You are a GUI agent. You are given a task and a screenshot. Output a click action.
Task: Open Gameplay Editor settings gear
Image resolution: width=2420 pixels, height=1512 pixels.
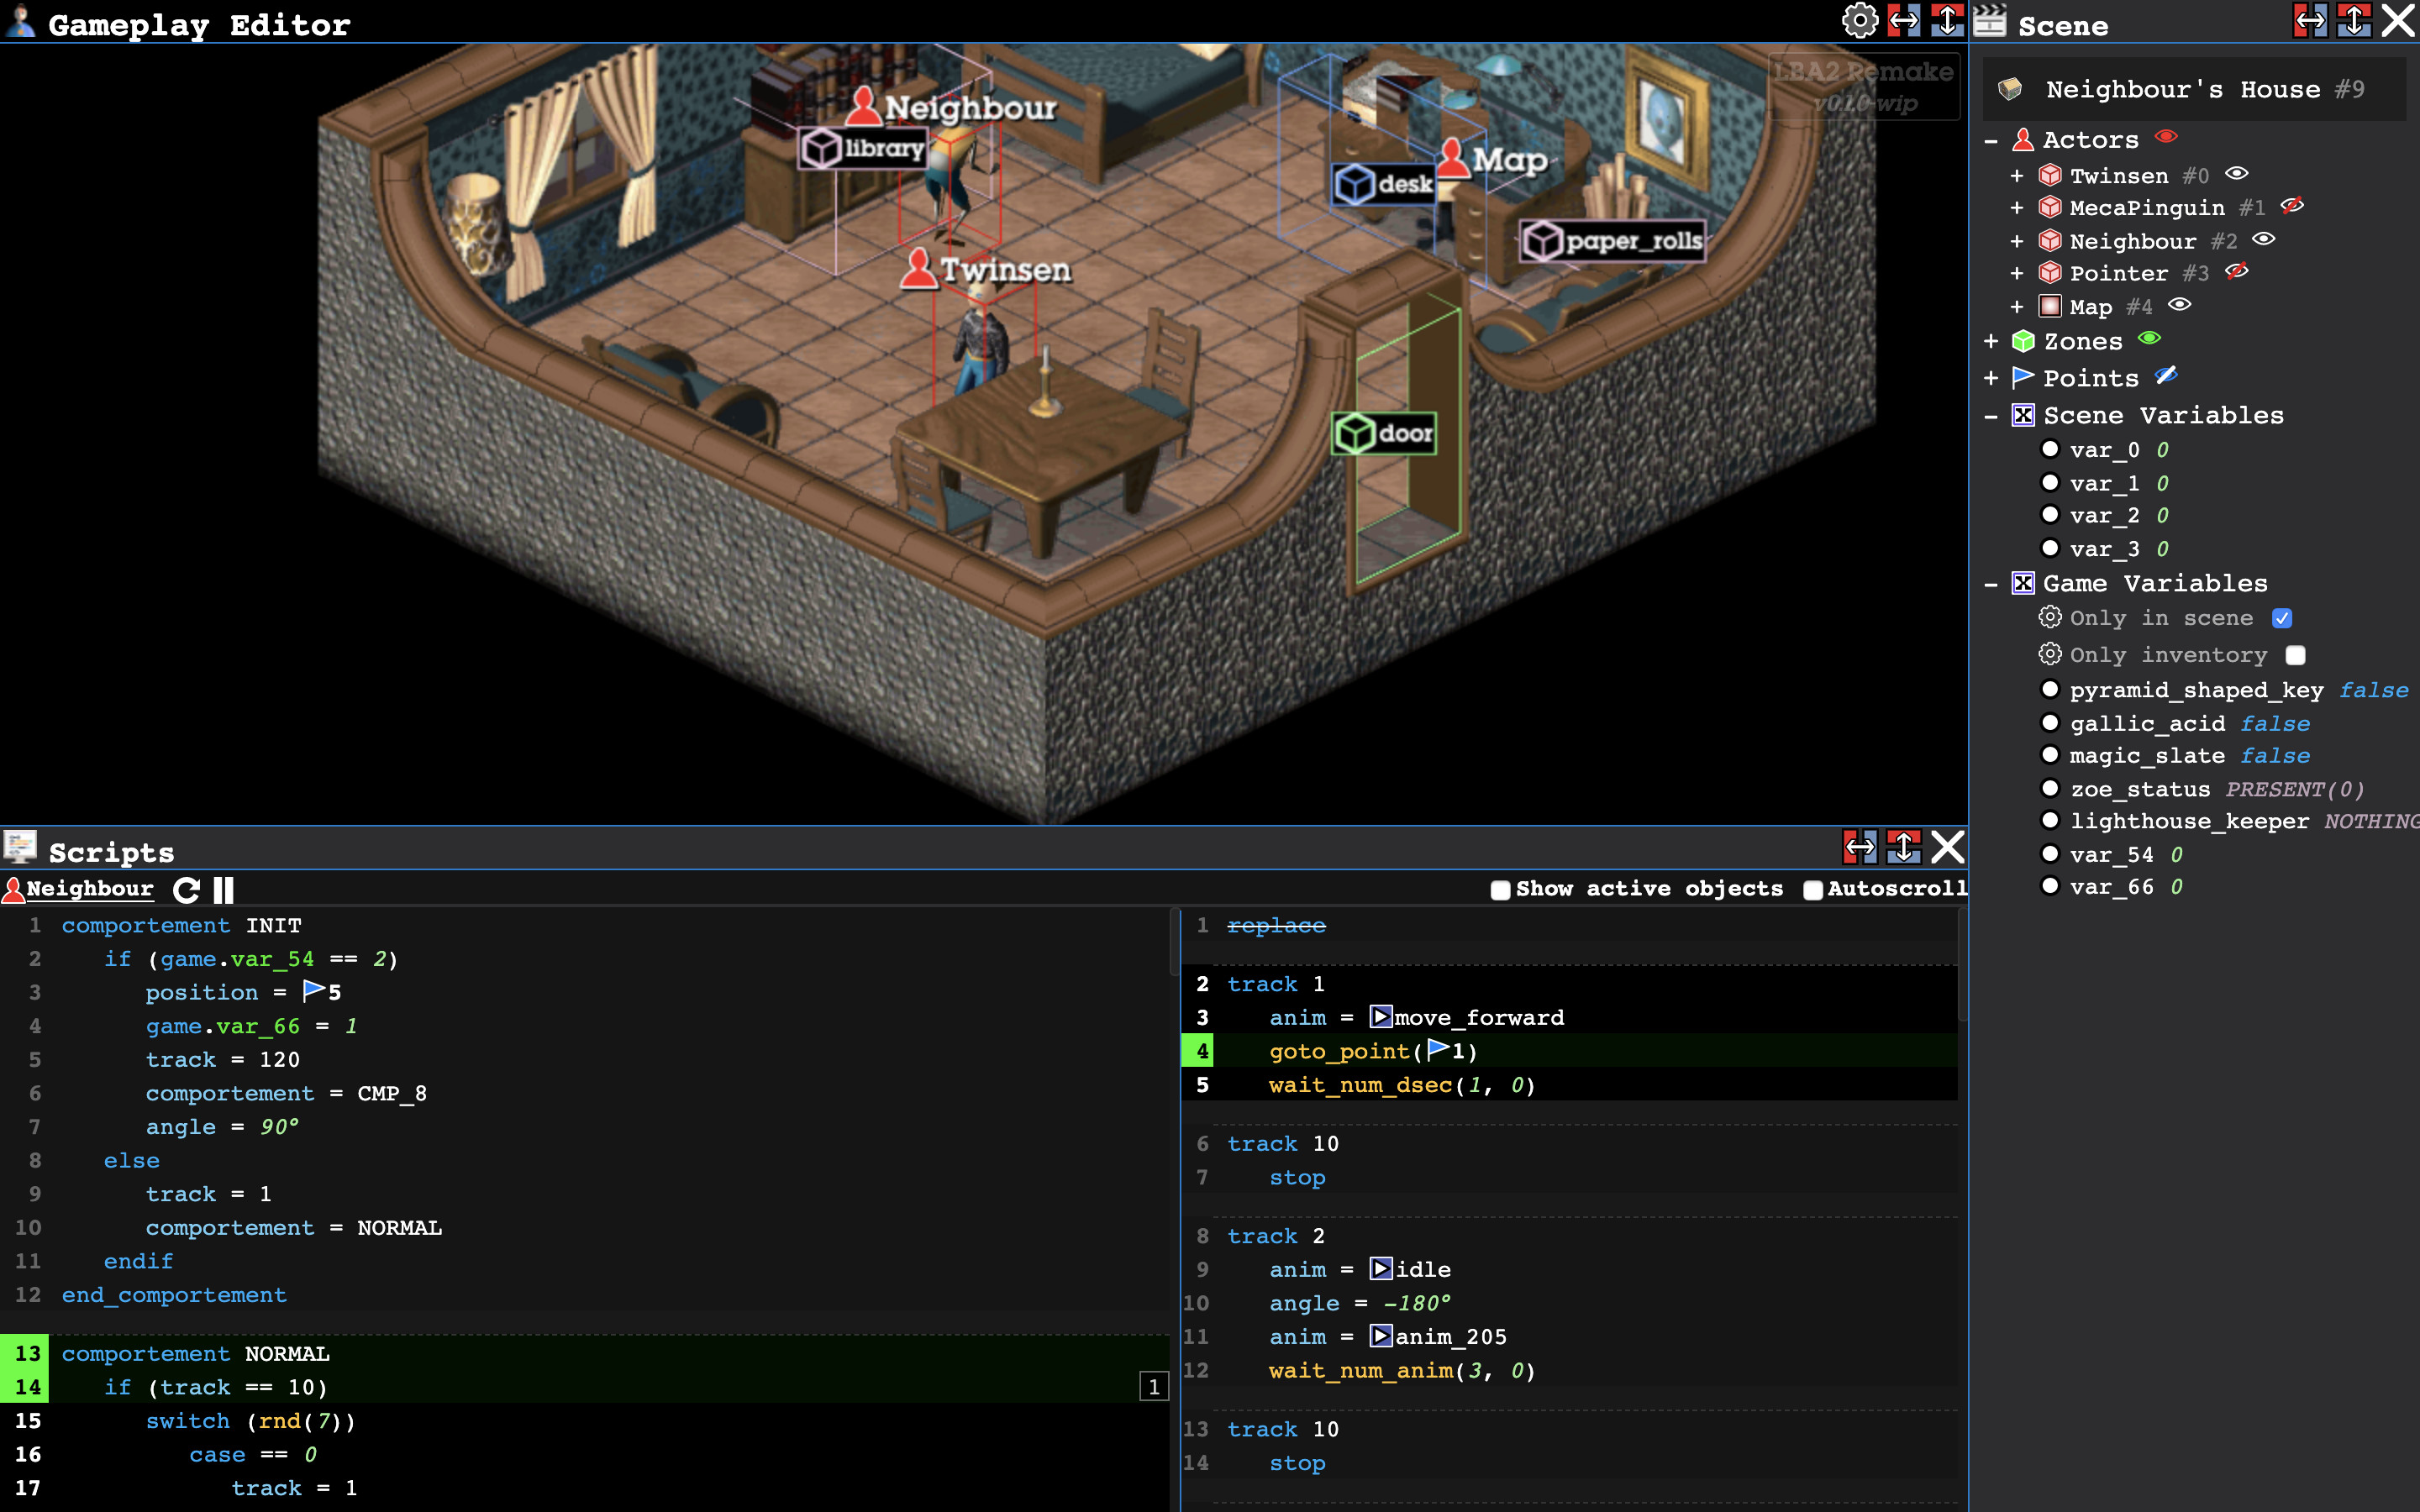coord(1859,21)
